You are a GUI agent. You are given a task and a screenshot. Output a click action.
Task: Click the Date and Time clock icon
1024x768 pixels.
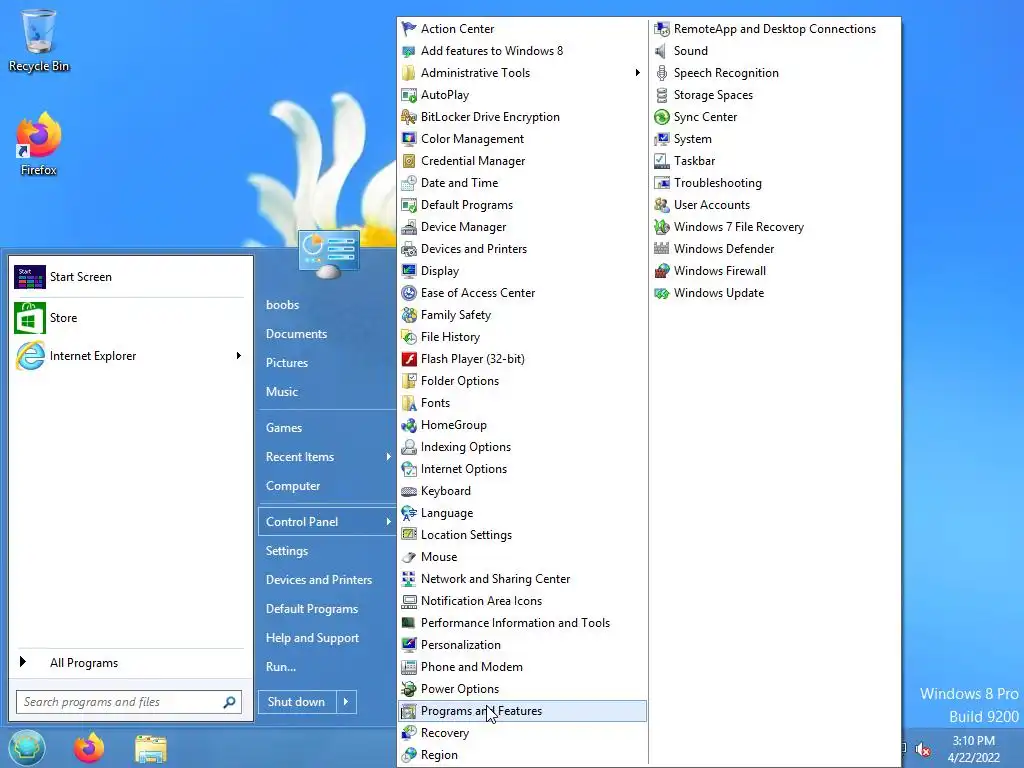(x=409, y=183)
